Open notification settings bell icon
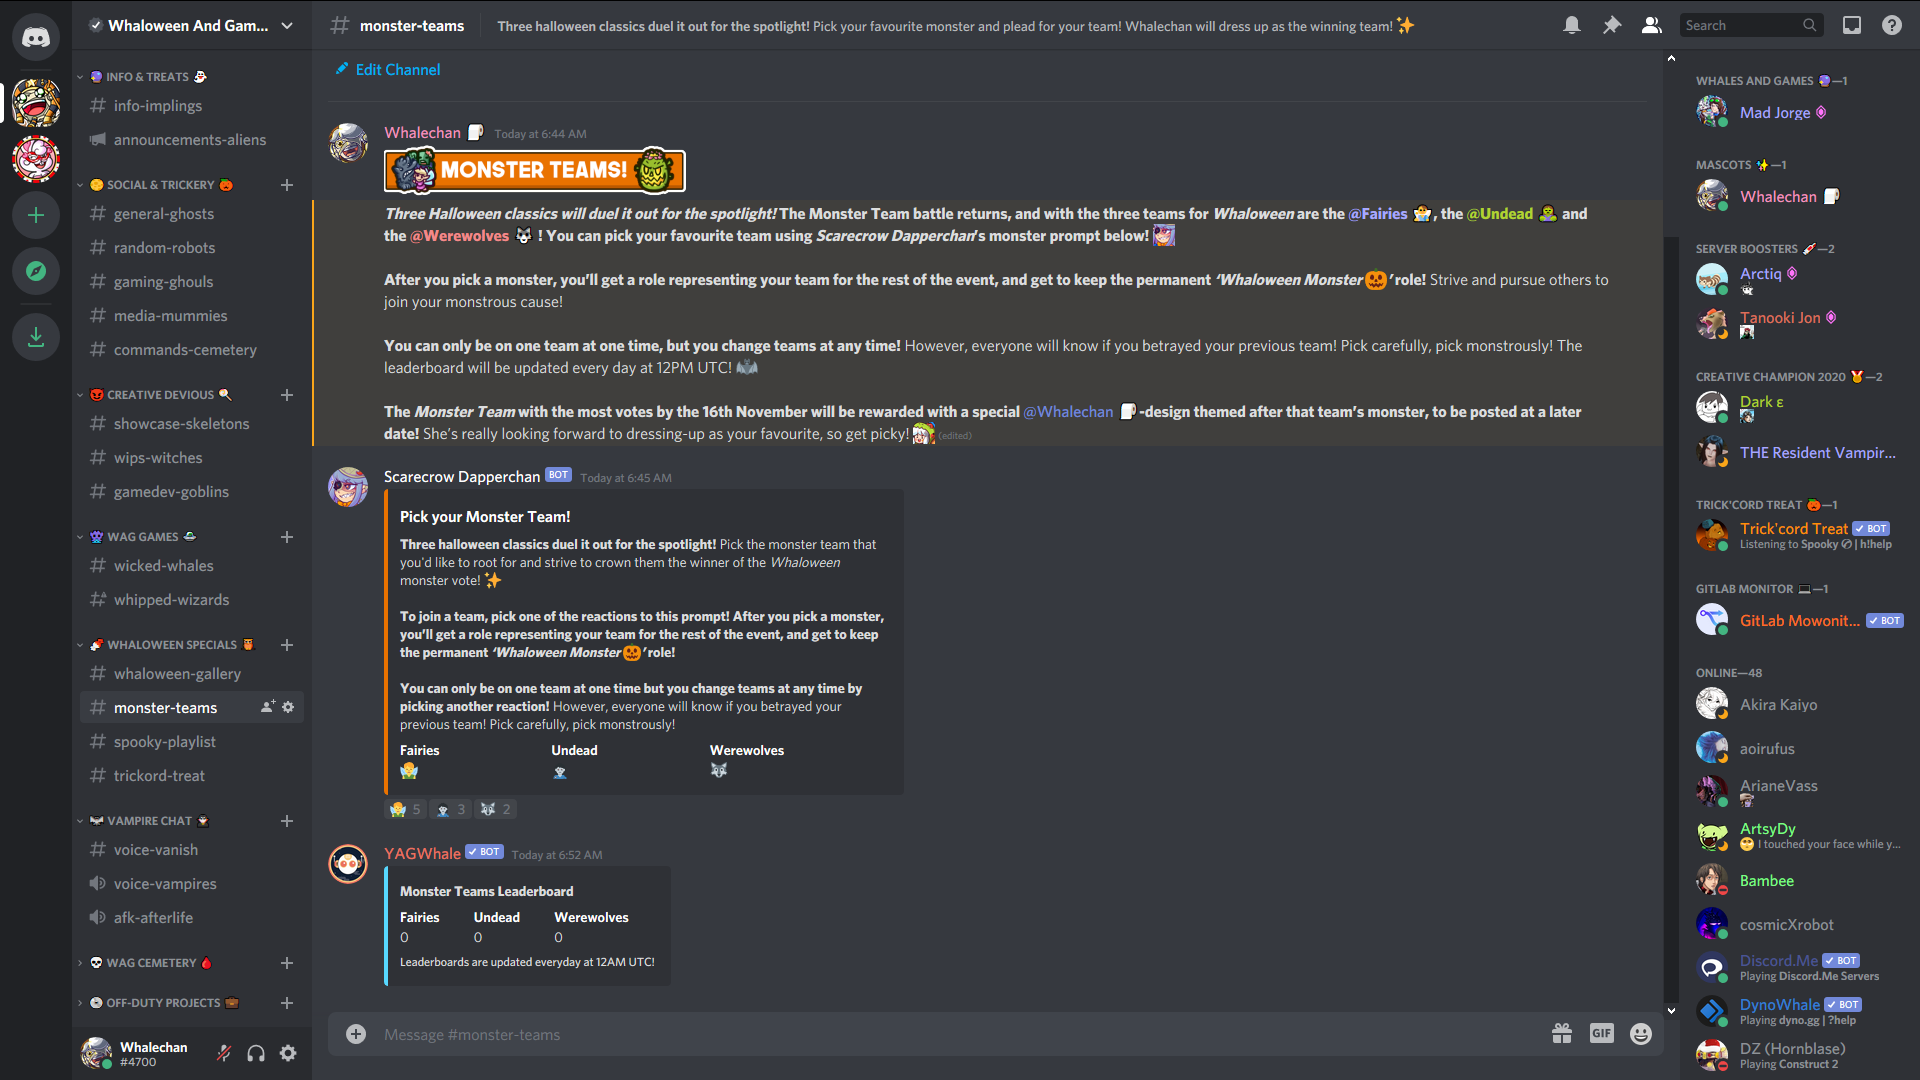Screen dimensions: 1920x1080 click(1572, 26)
